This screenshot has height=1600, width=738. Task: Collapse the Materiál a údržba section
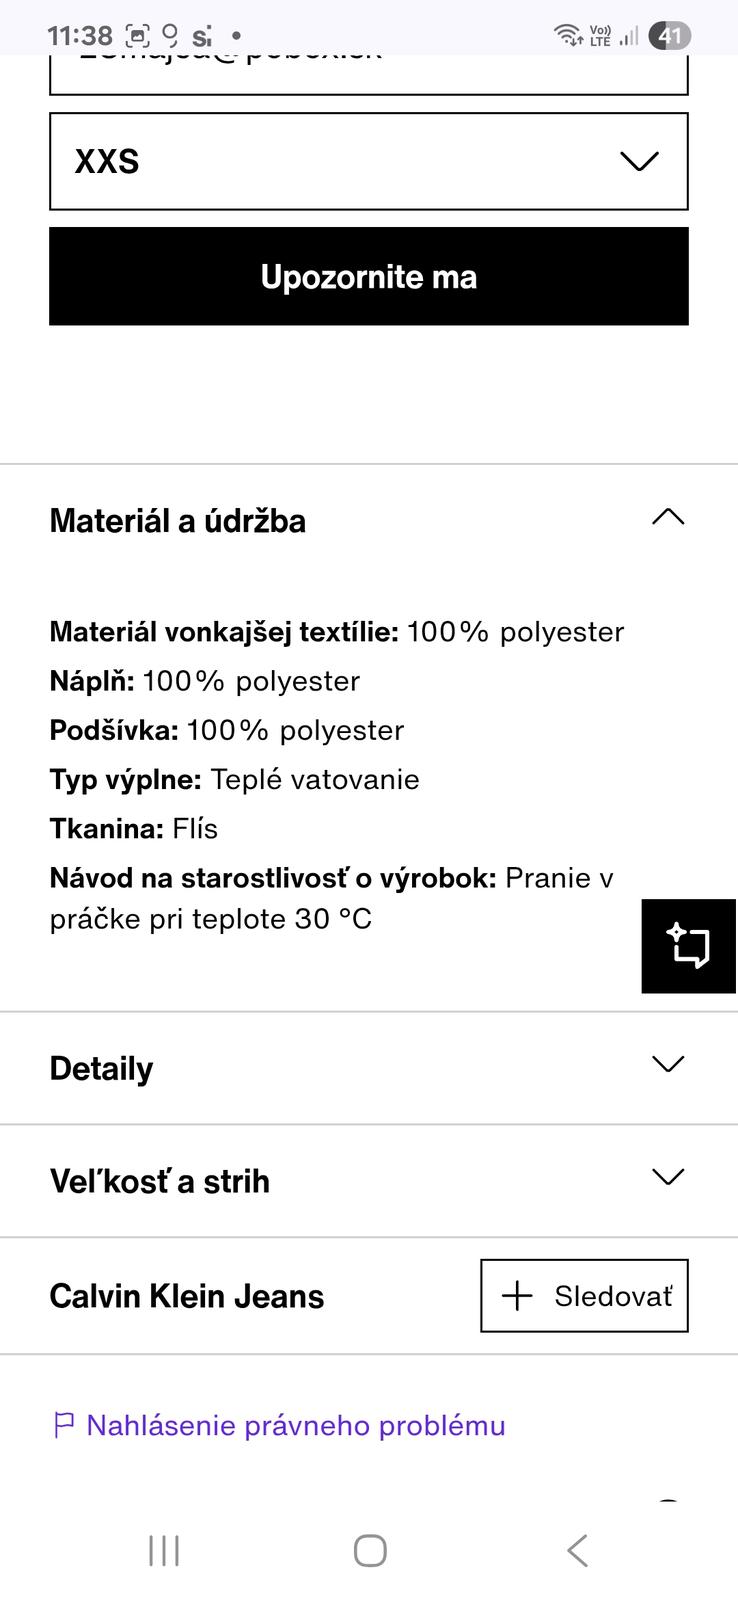coord(668,517)
